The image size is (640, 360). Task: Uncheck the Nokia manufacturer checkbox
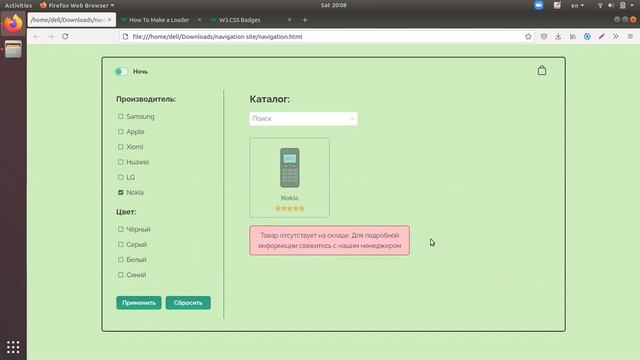pyautogui.click(x=120, y=192)
